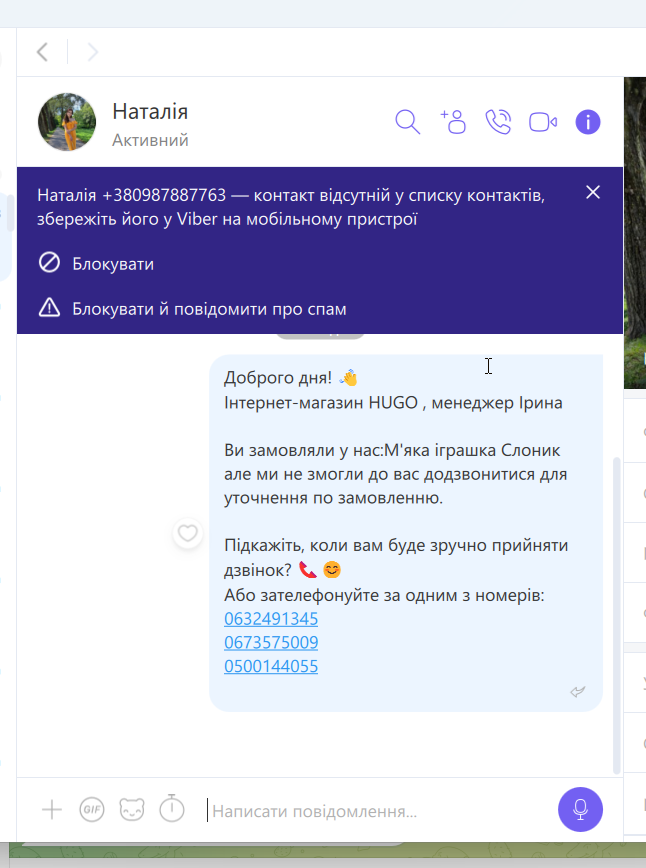
Task: Open phone link 0500144055
Action: (x=271, y=666)
